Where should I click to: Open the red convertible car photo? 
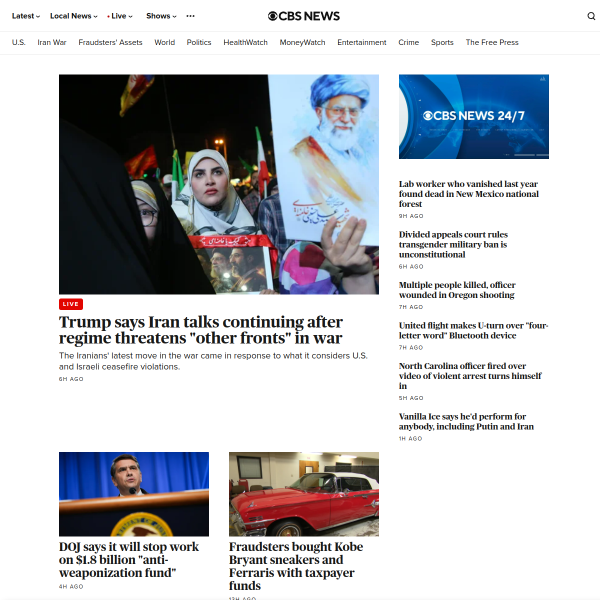304,494
